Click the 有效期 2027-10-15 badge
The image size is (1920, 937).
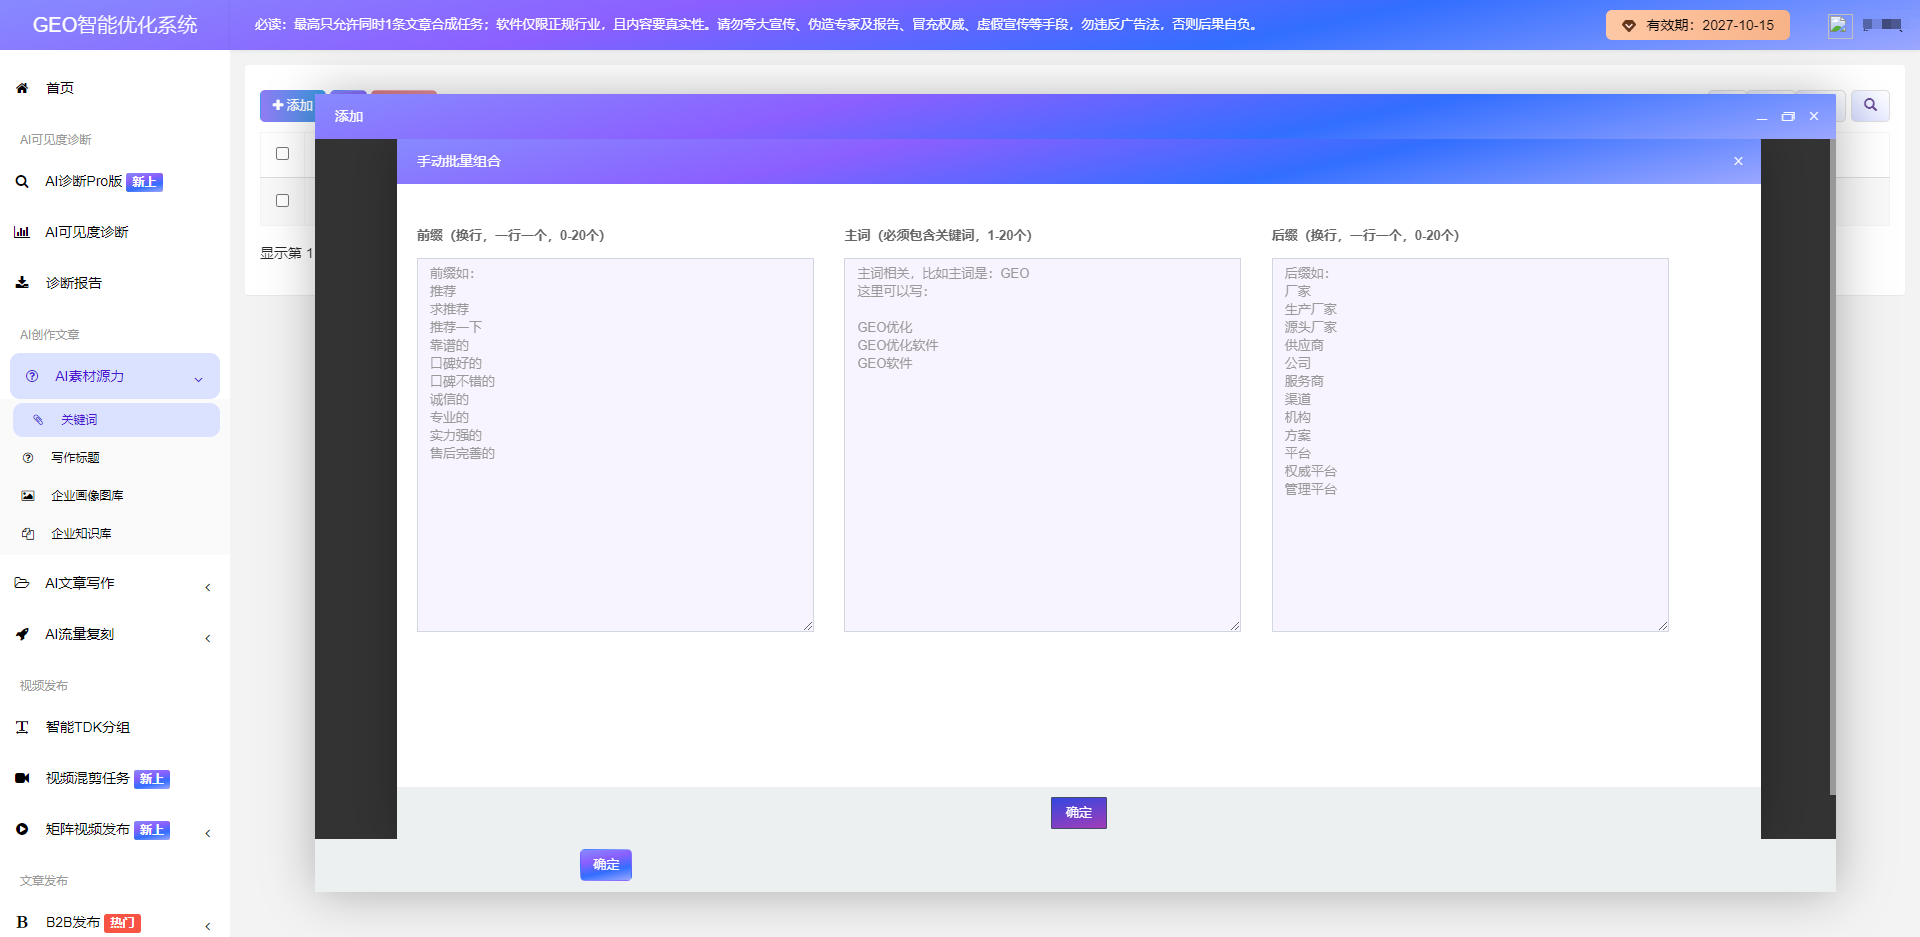coord(1697,25)
